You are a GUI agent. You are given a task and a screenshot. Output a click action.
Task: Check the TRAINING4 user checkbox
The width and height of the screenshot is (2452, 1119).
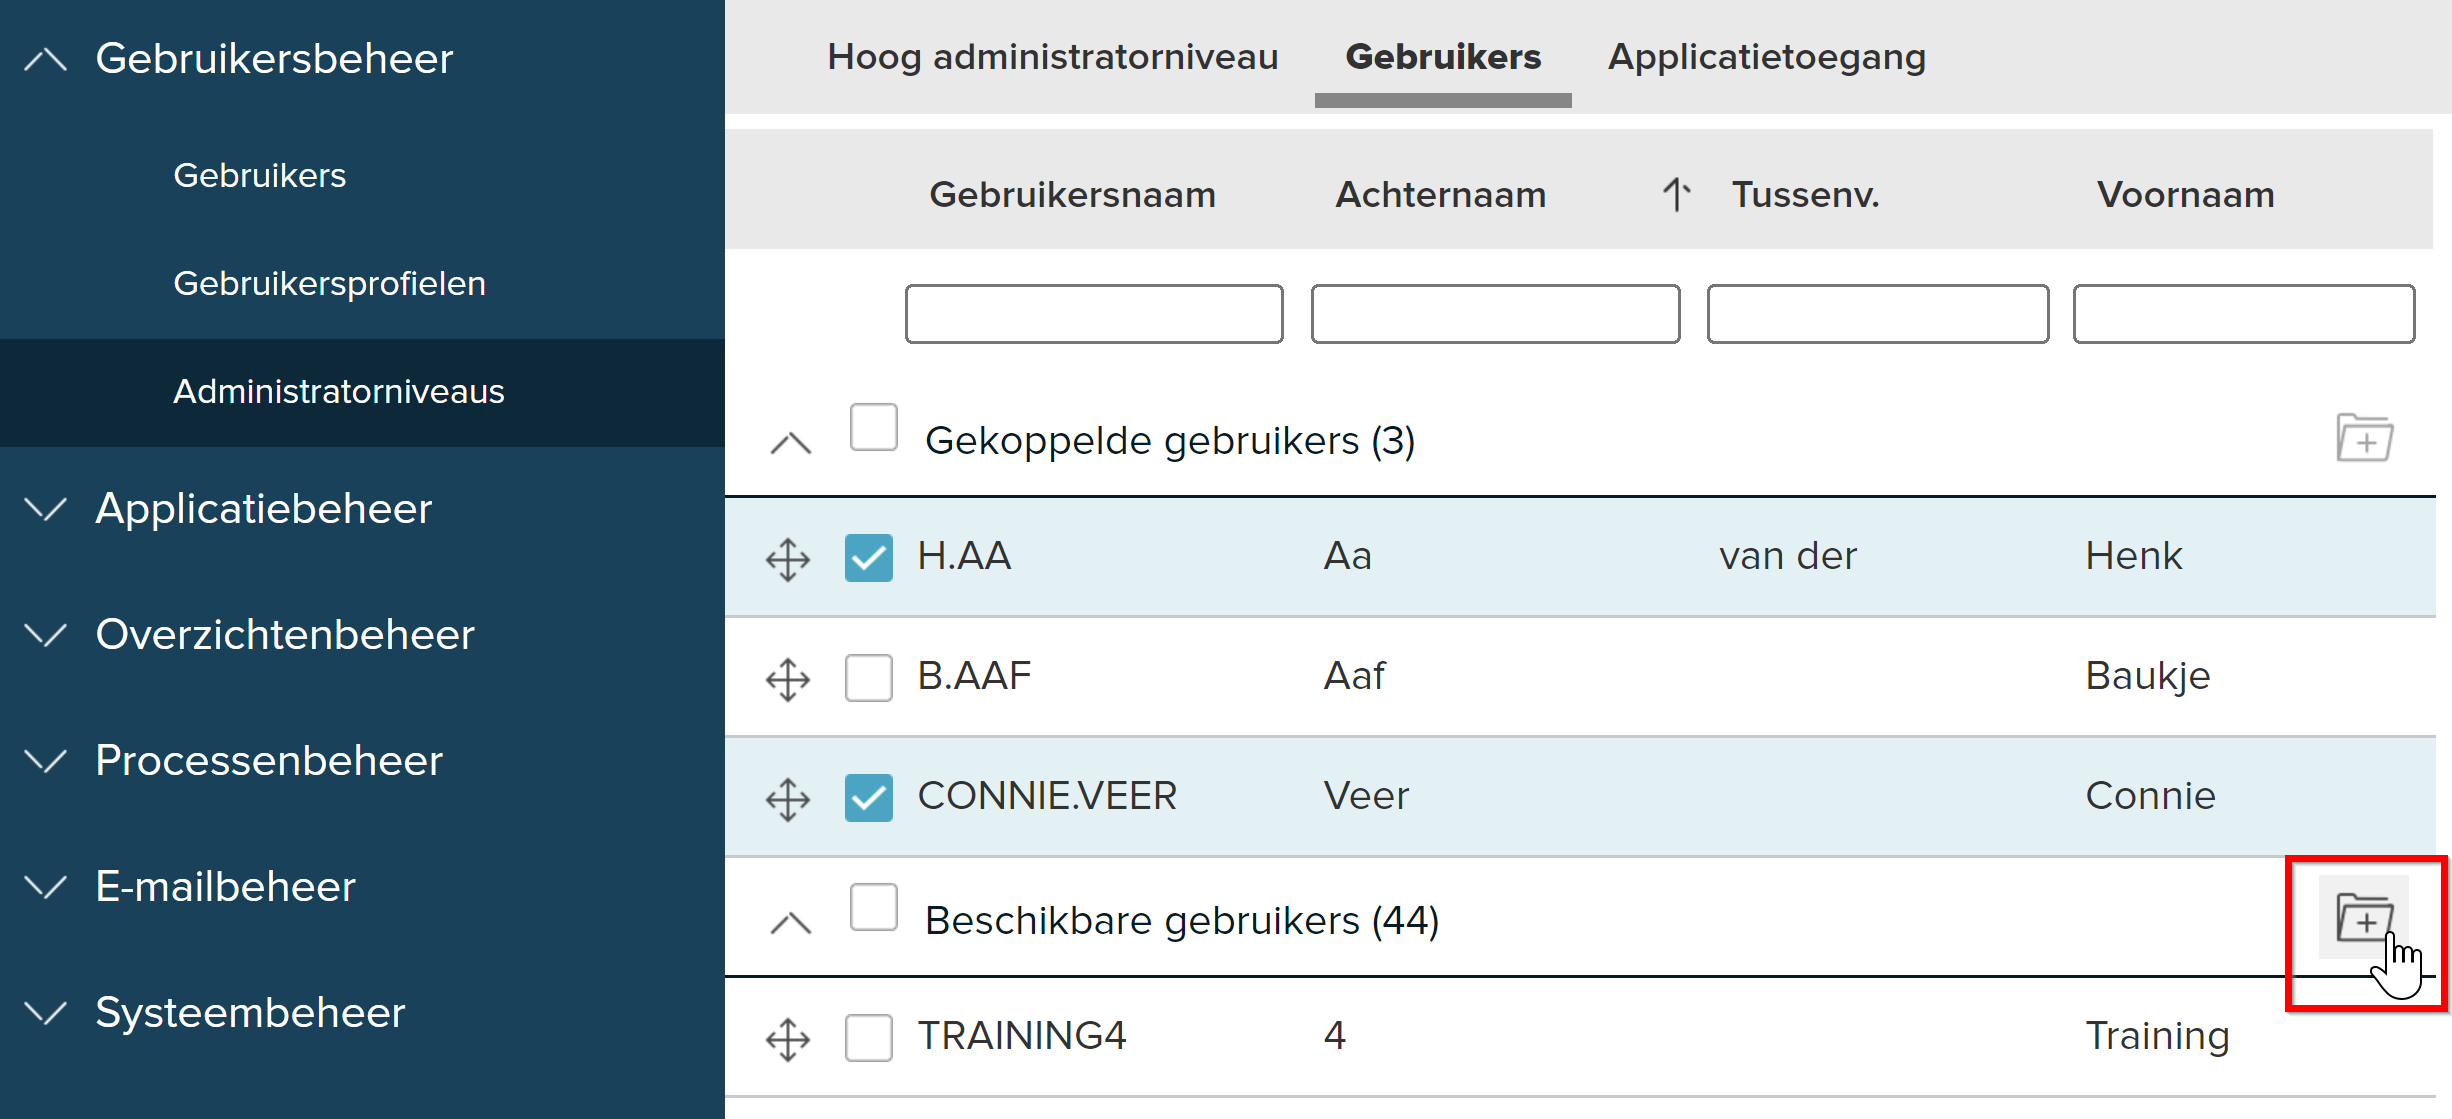click(868, 1037)
